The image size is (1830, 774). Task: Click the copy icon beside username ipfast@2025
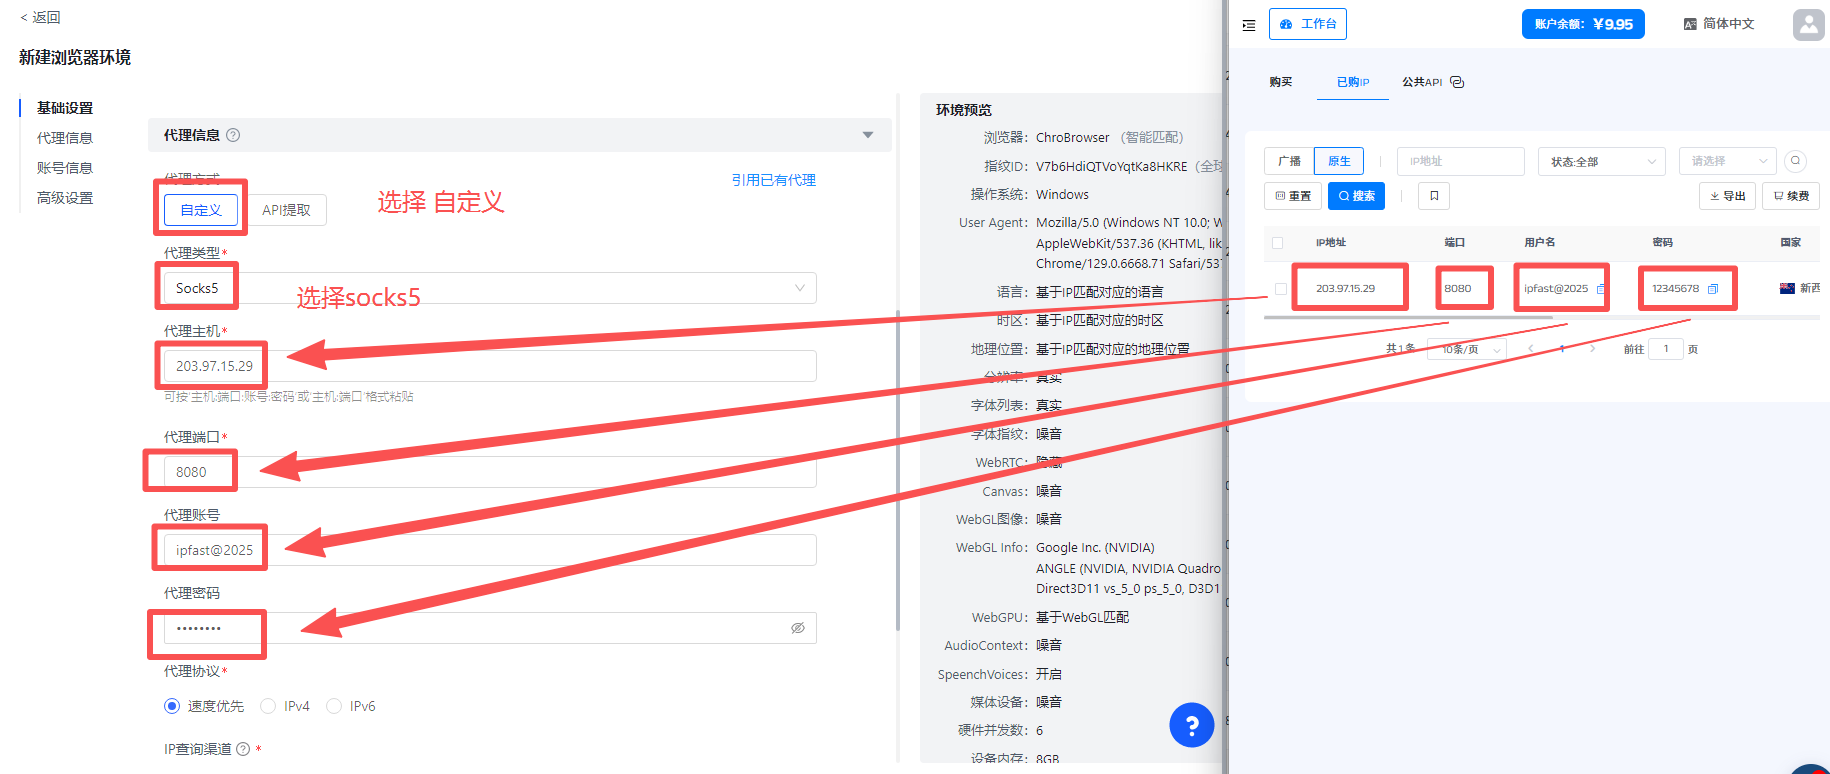[x=1600, y=289]
